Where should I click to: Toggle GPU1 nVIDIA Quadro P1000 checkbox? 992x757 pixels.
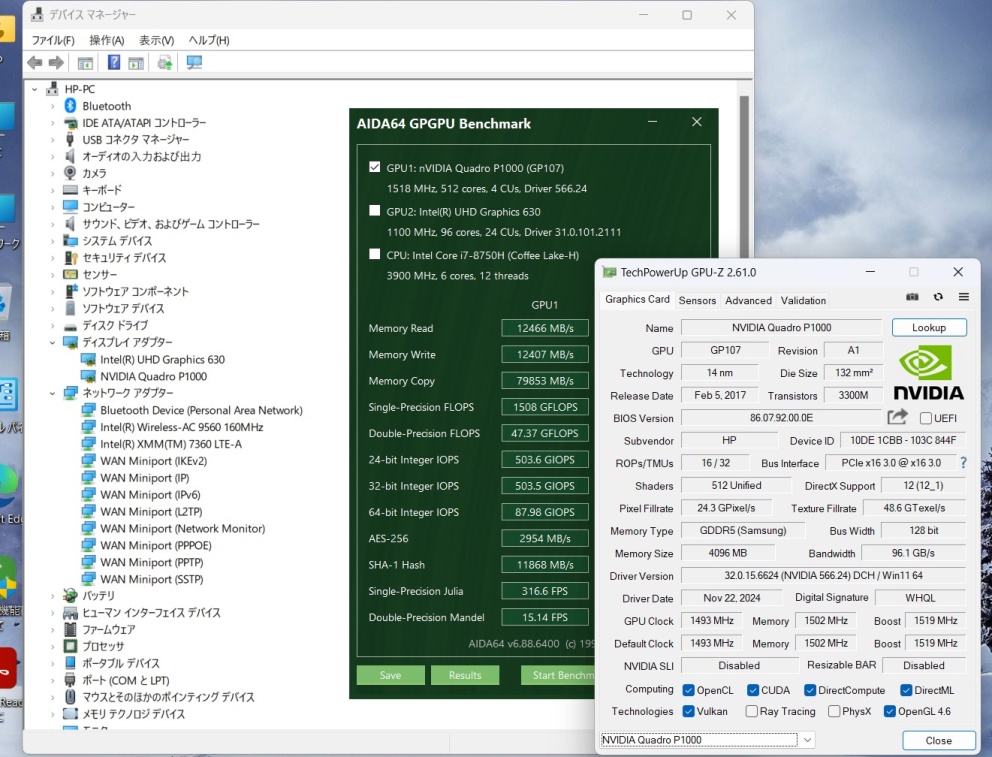(x=375, y=167)
